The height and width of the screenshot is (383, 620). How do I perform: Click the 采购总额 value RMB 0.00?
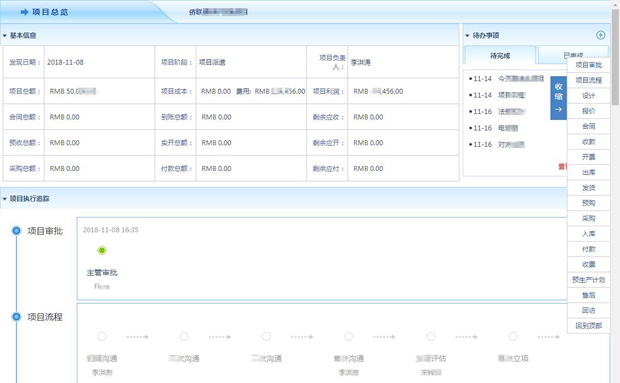coord(64,168)
